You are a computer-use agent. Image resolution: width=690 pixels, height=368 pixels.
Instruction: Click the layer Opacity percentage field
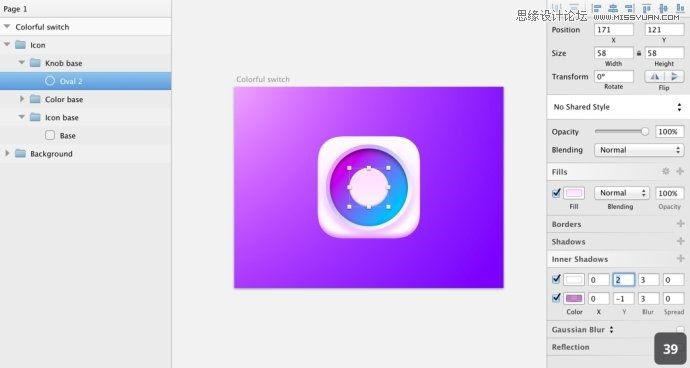click(669, 131)
